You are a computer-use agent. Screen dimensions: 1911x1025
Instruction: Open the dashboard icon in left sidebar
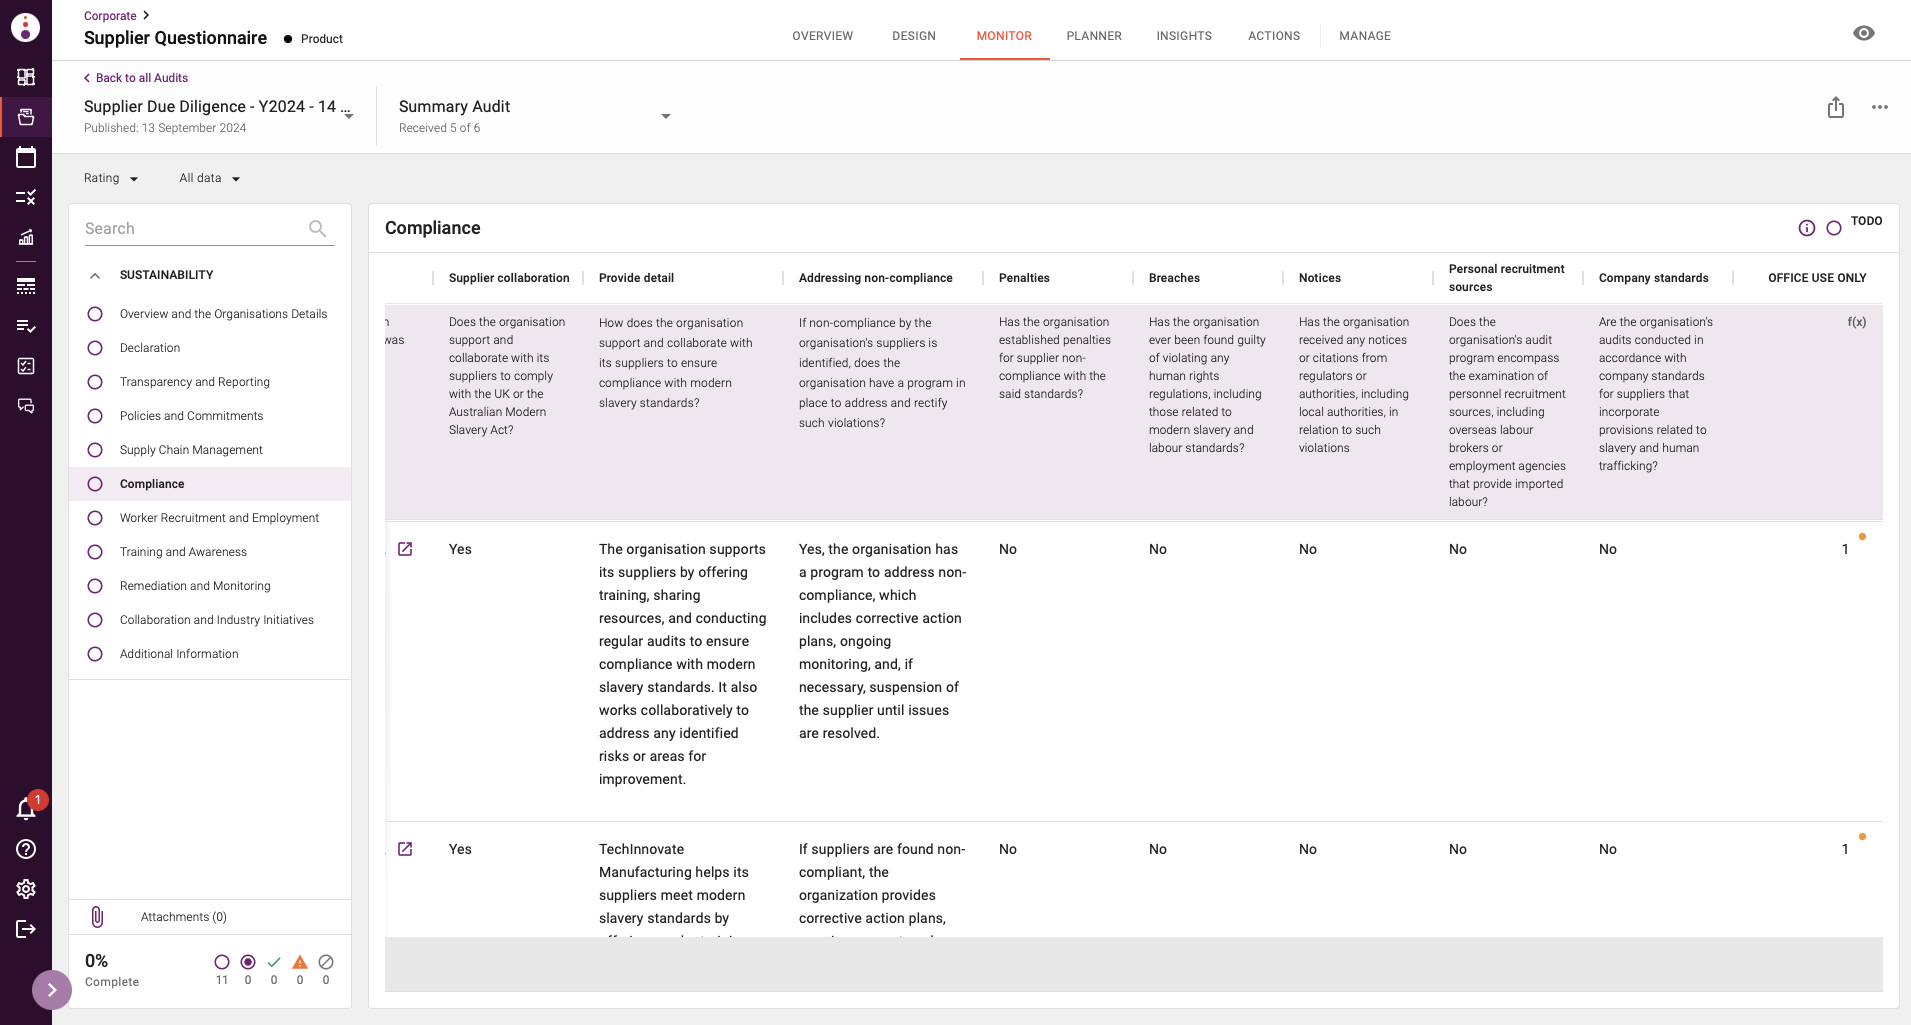pyautogui.click(x=26, y=77)
